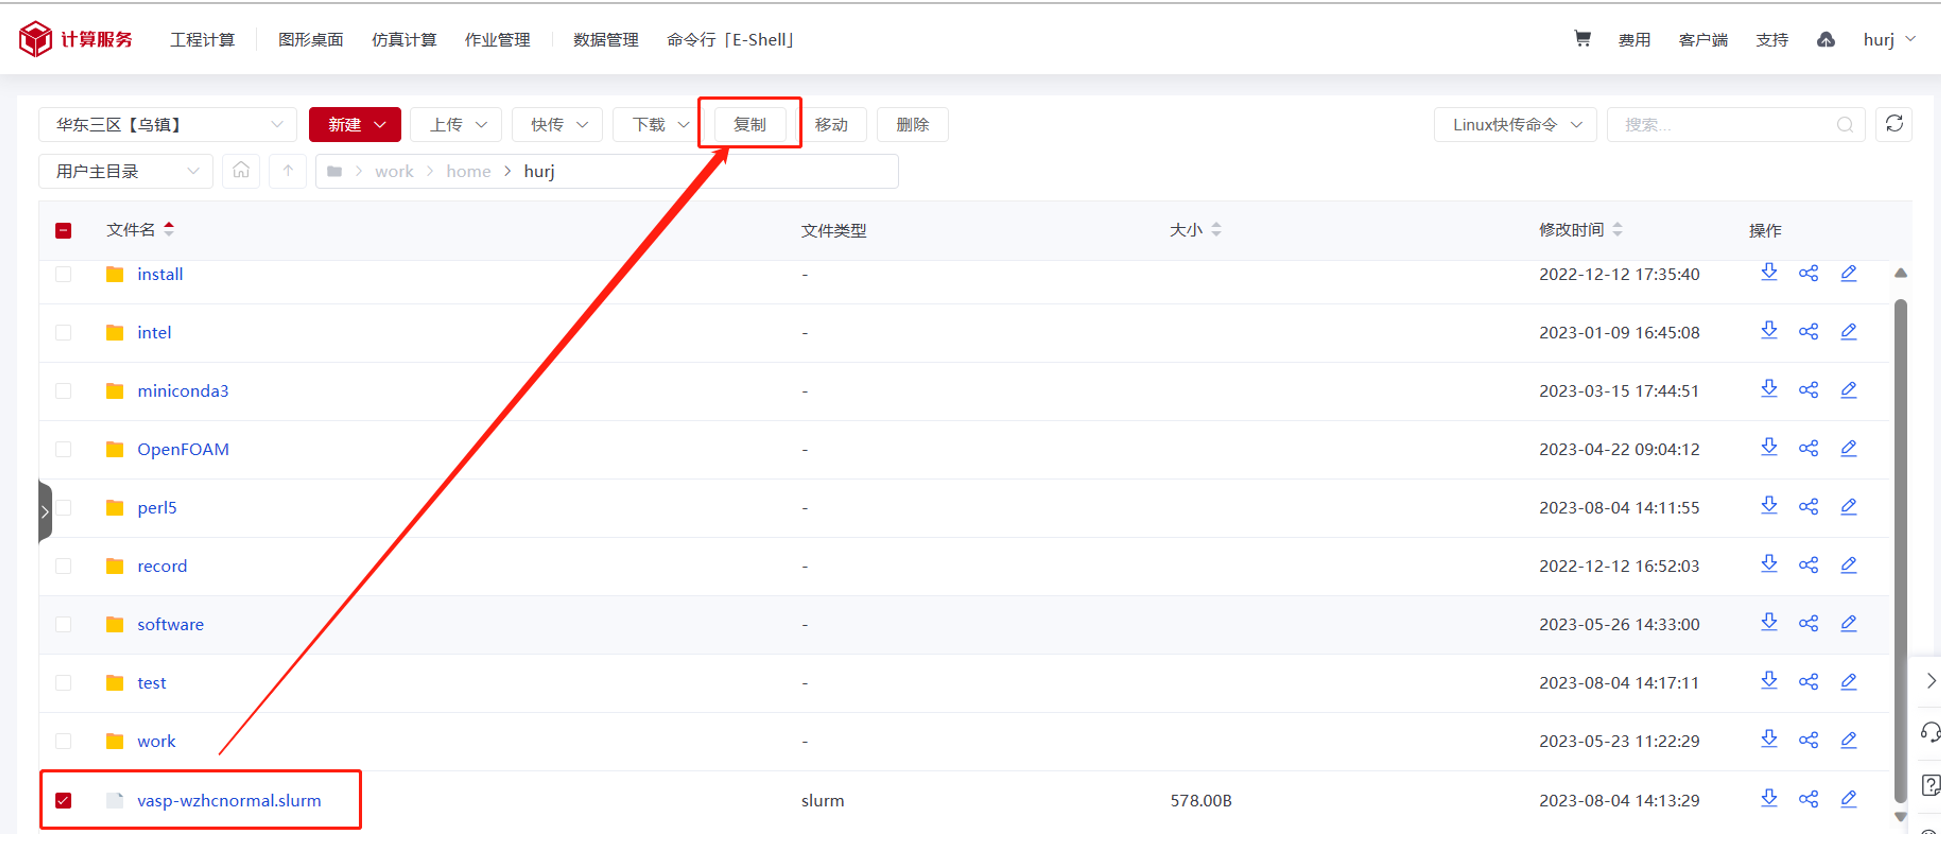Rename the OpenFOAM folder
Viewport: 1941px width, 850px height.
click(1848, 448)
